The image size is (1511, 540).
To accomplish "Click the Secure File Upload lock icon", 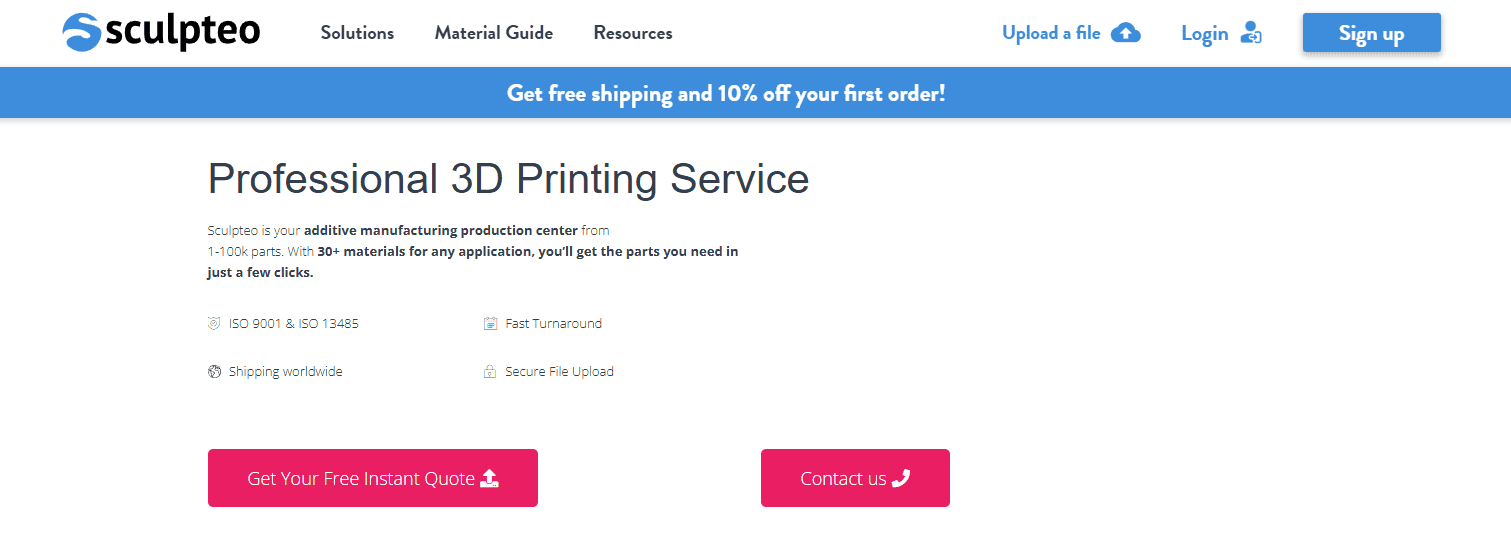I will (x=490, y=372).
